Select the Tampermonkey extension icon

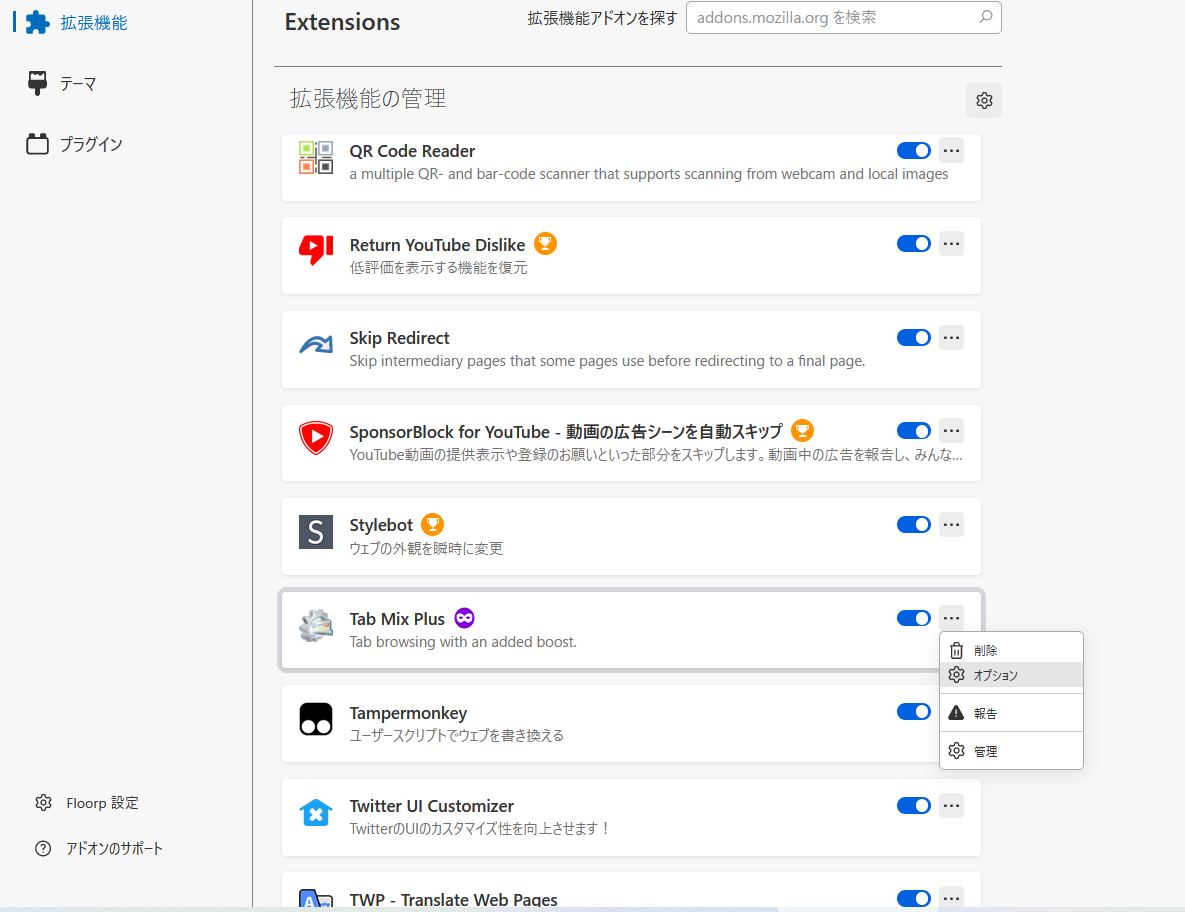[x=316, y=718]
